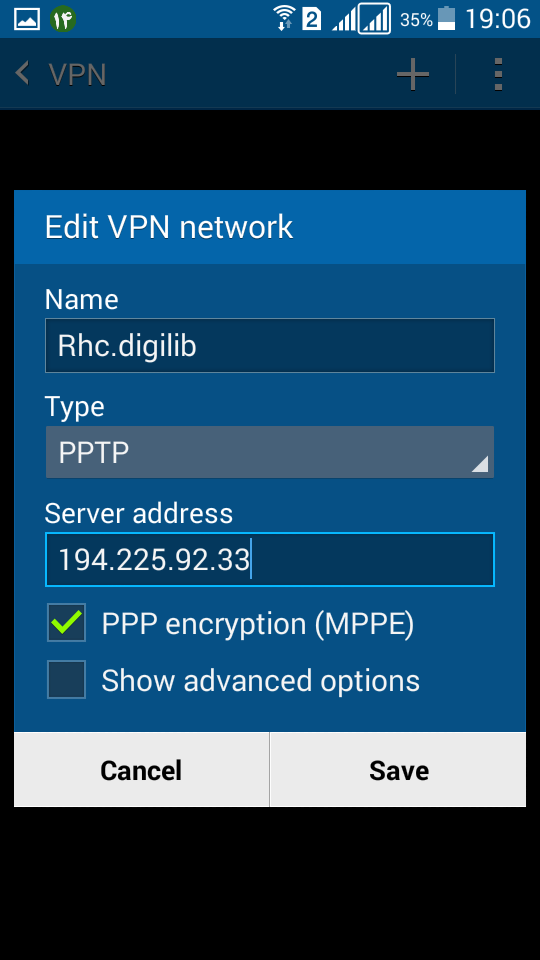Tap the PPP encryption (MPPE) label
Screen dimensions: 540x960
[x=258, y=623]
